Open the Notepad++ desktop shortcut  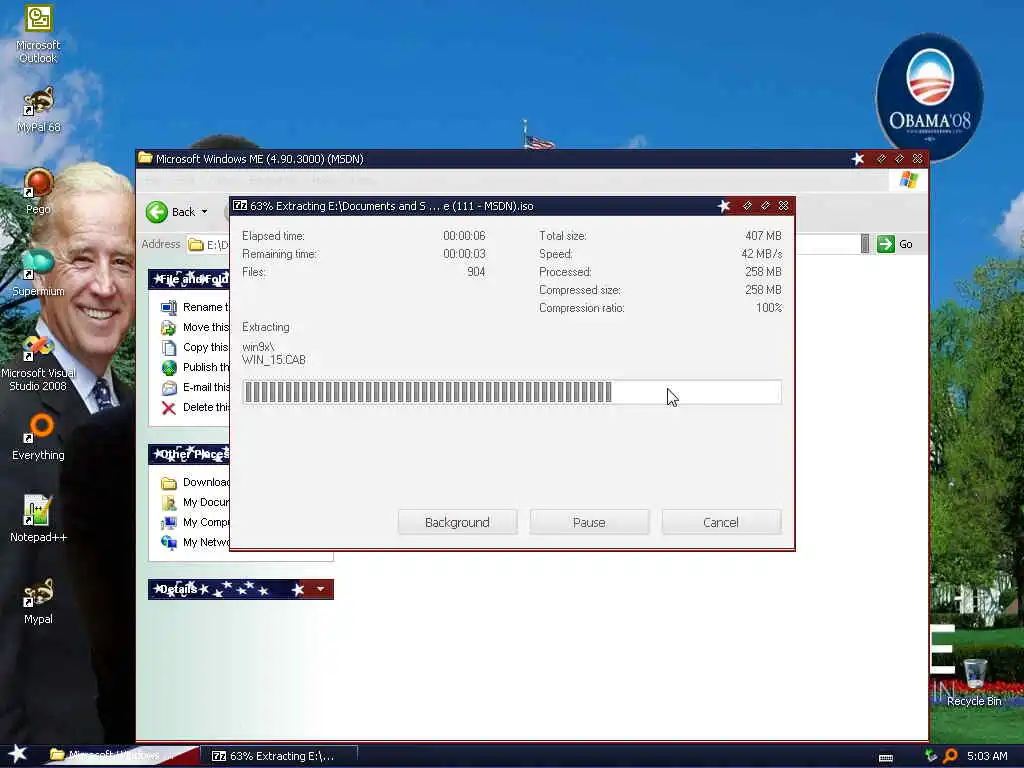pos(38,519)
